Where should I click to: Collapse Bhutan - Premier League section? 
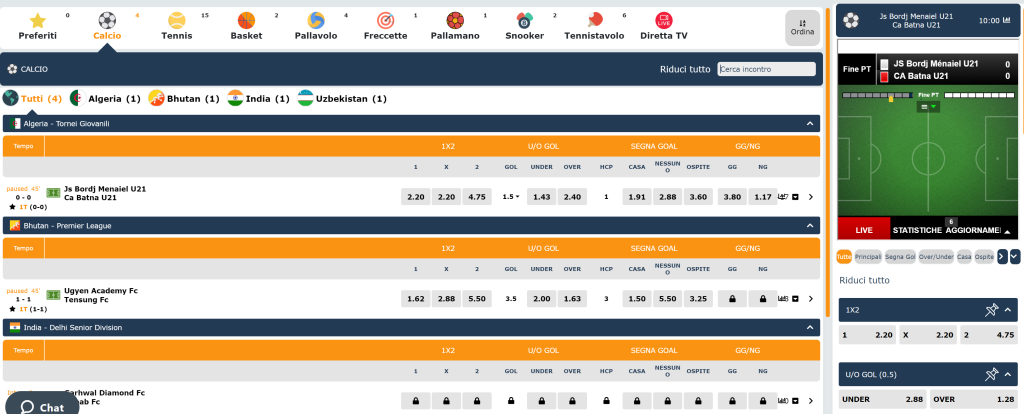pos(810,225)
